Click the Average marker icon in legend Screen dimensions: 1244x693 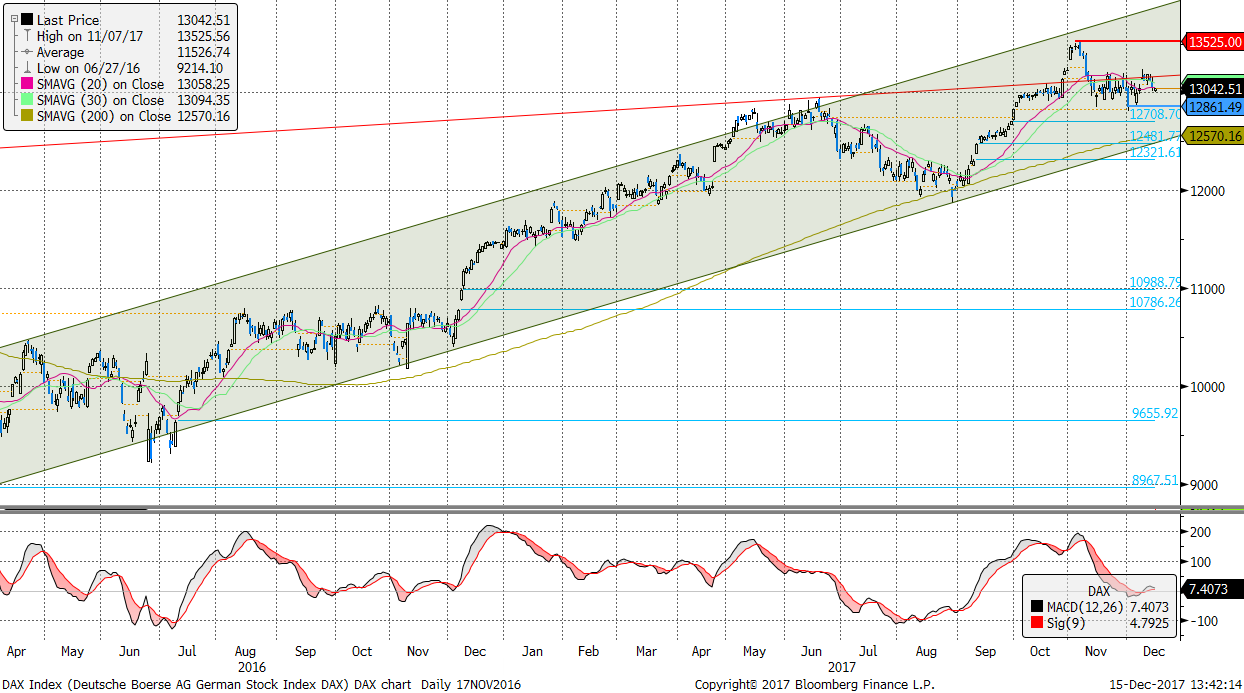[x=26, y=52]
